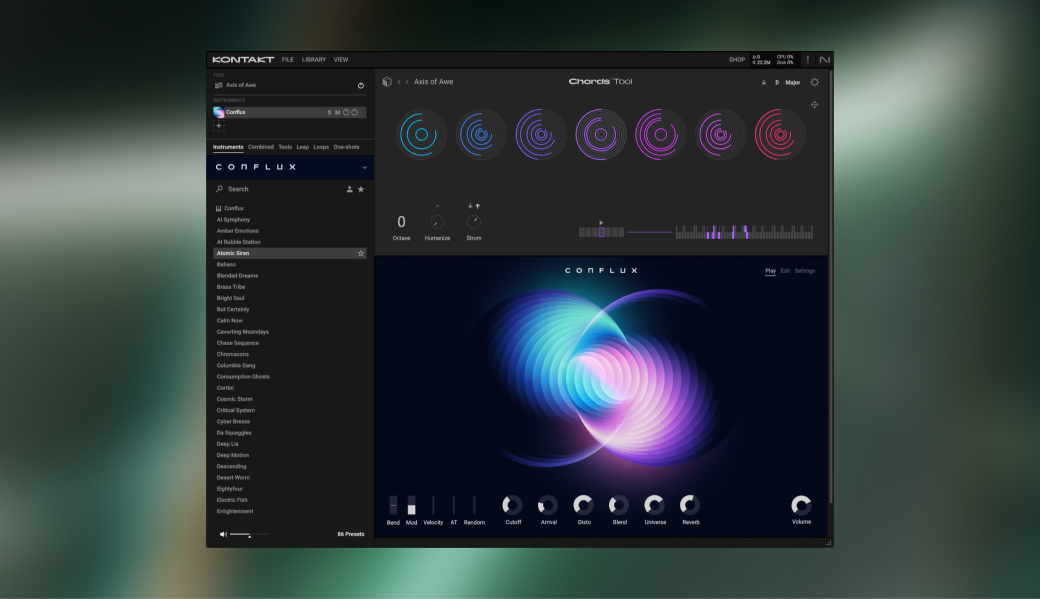The height and width of the screenshot is (599, 1040).
Task: Click the speaker preview icon
Action: [x=223, y=534]
